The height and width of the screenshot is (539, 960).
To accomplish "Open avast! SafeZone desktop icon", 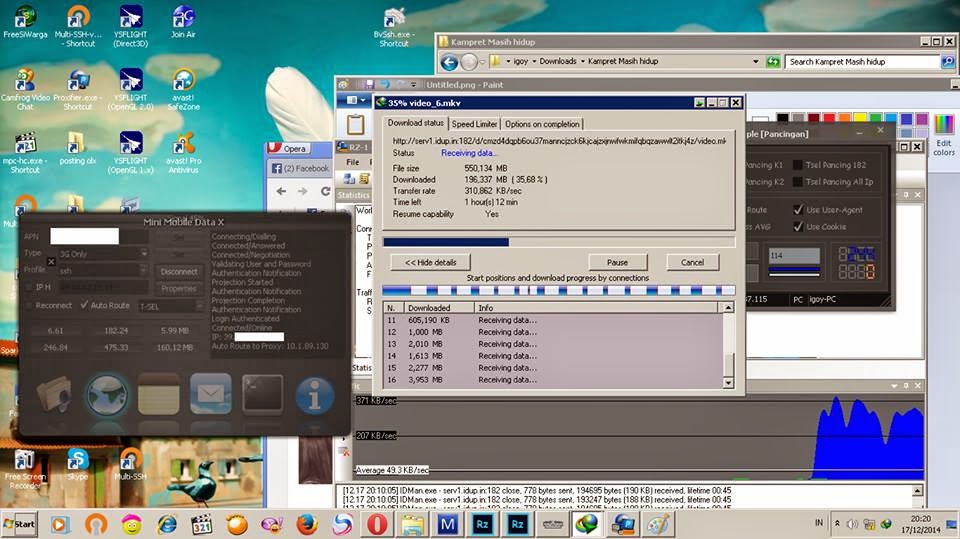I will 183,89.
